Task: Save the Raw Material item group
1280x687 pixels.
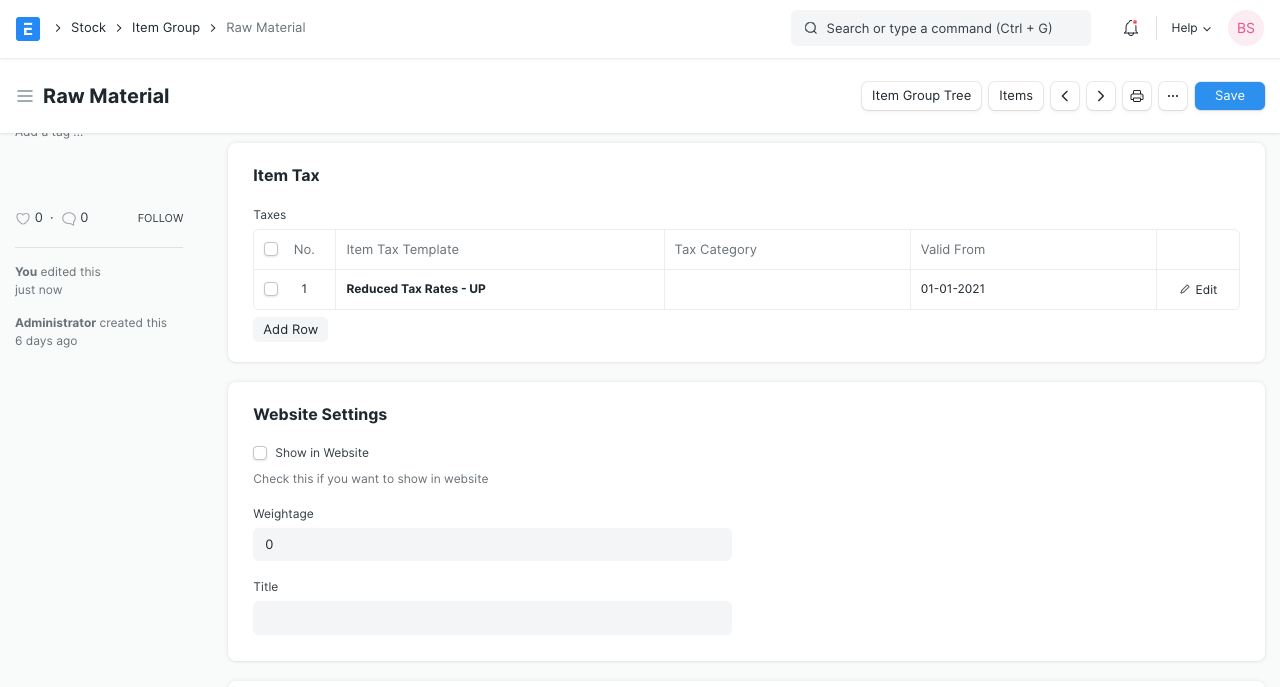Action: (1229, 95)
